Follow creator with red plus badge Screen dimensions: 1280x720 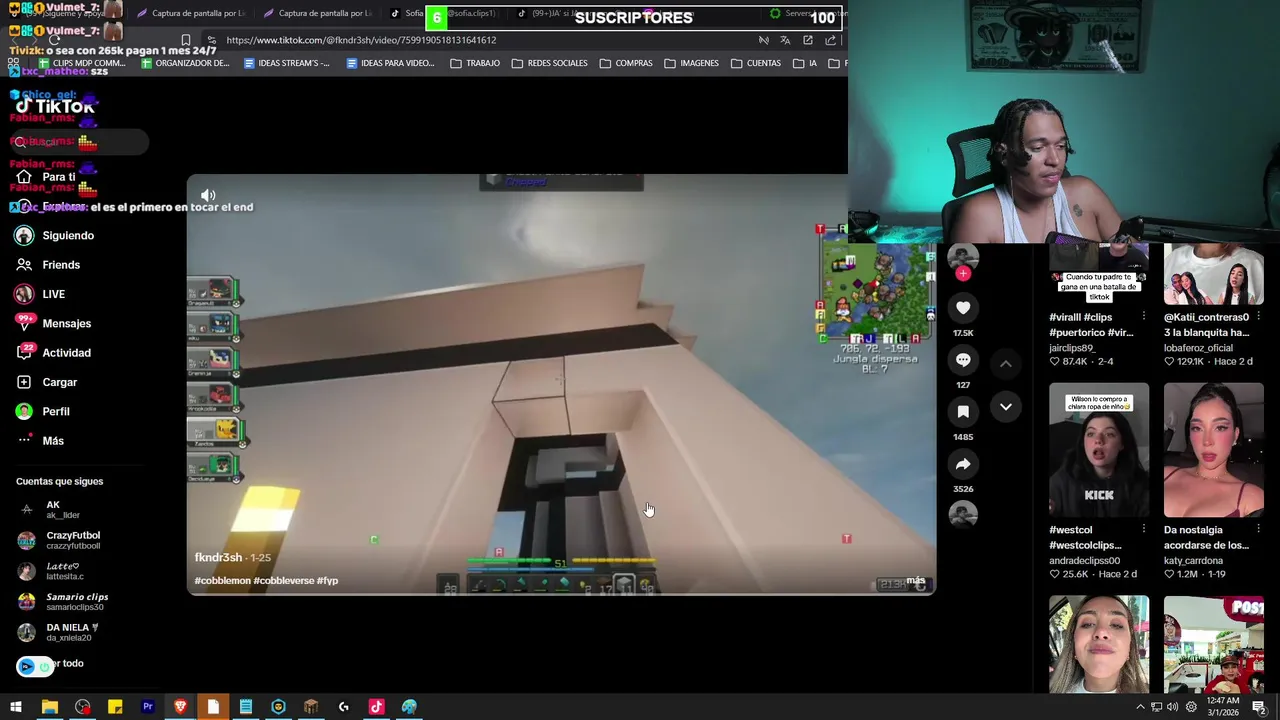point(963,273)
